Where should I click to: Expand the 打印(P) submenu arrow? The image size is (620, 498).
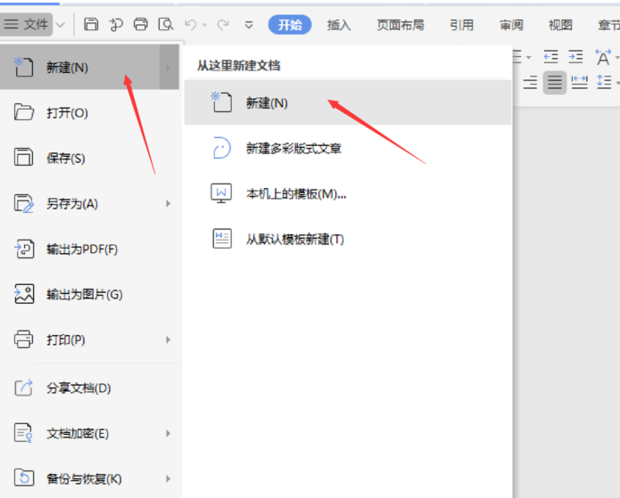168,340
